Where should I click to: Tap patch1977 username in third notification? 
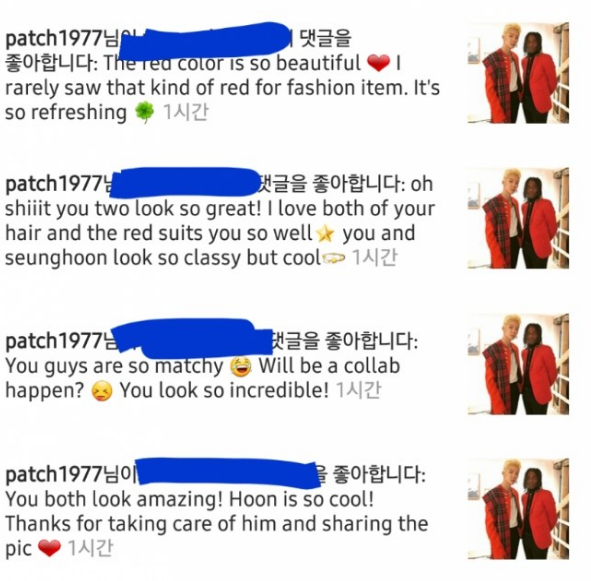click(54, 341)
